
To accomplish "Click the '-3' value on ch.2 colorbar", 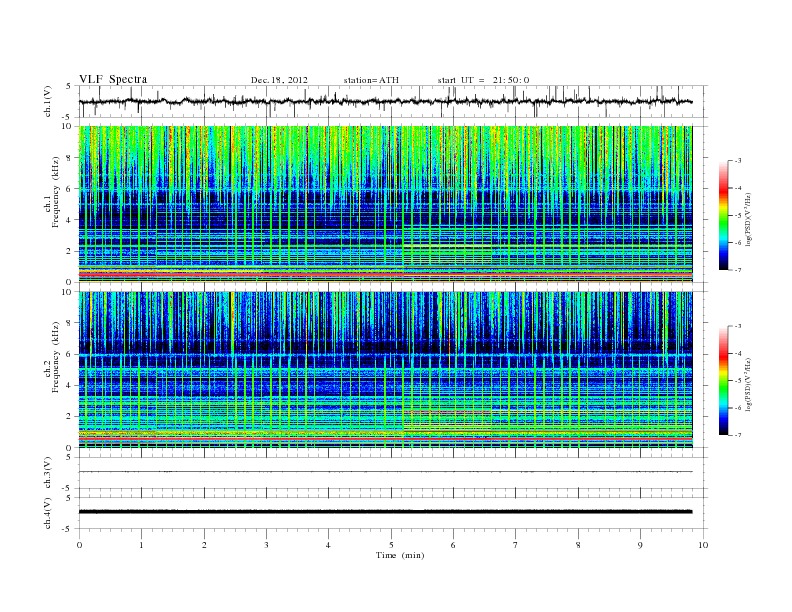I will [x=738, y=326].
